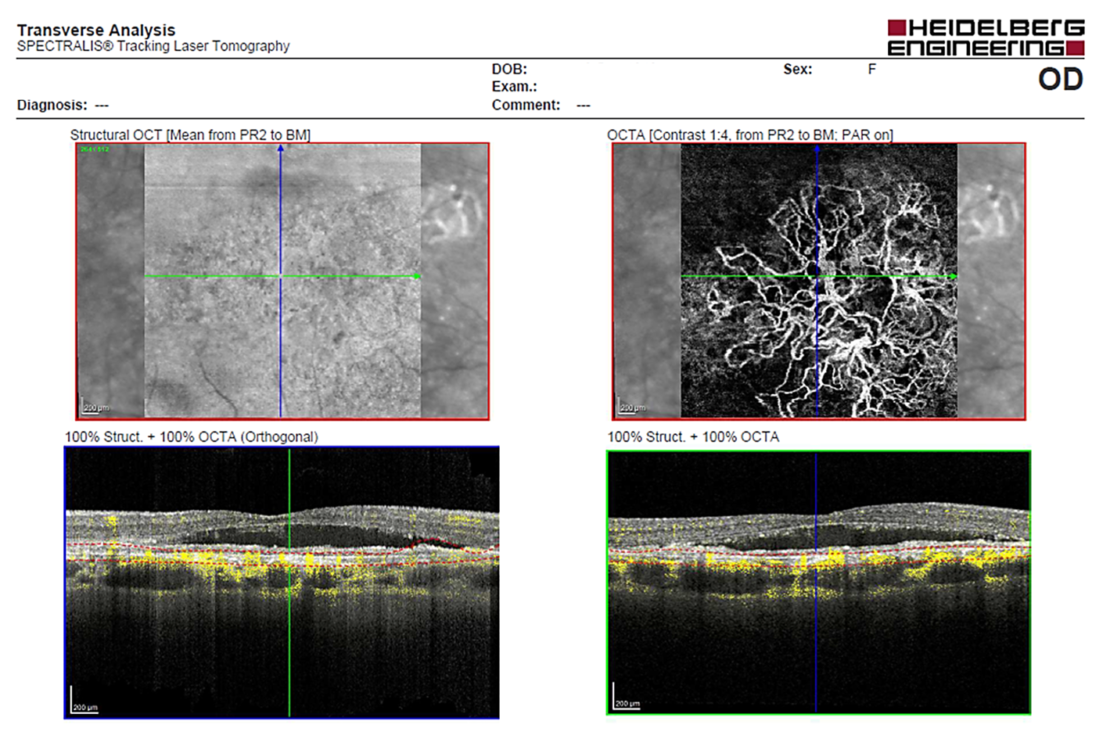Click the Heidelberg Engineering logo
Viewport: 1110px width, 739px height.
click(985, 38)
